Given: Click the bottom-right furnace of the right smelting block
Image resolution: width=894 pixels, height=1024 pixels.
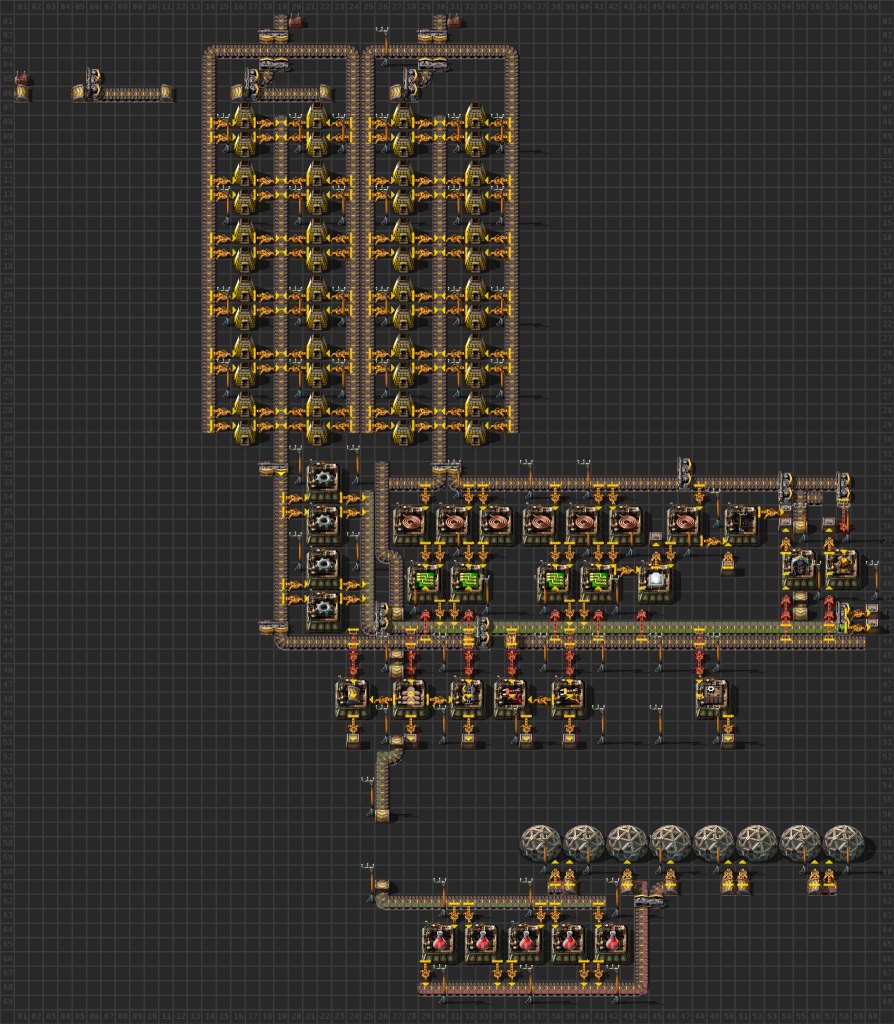Looking at the screenshot, I should click(475, 431).
